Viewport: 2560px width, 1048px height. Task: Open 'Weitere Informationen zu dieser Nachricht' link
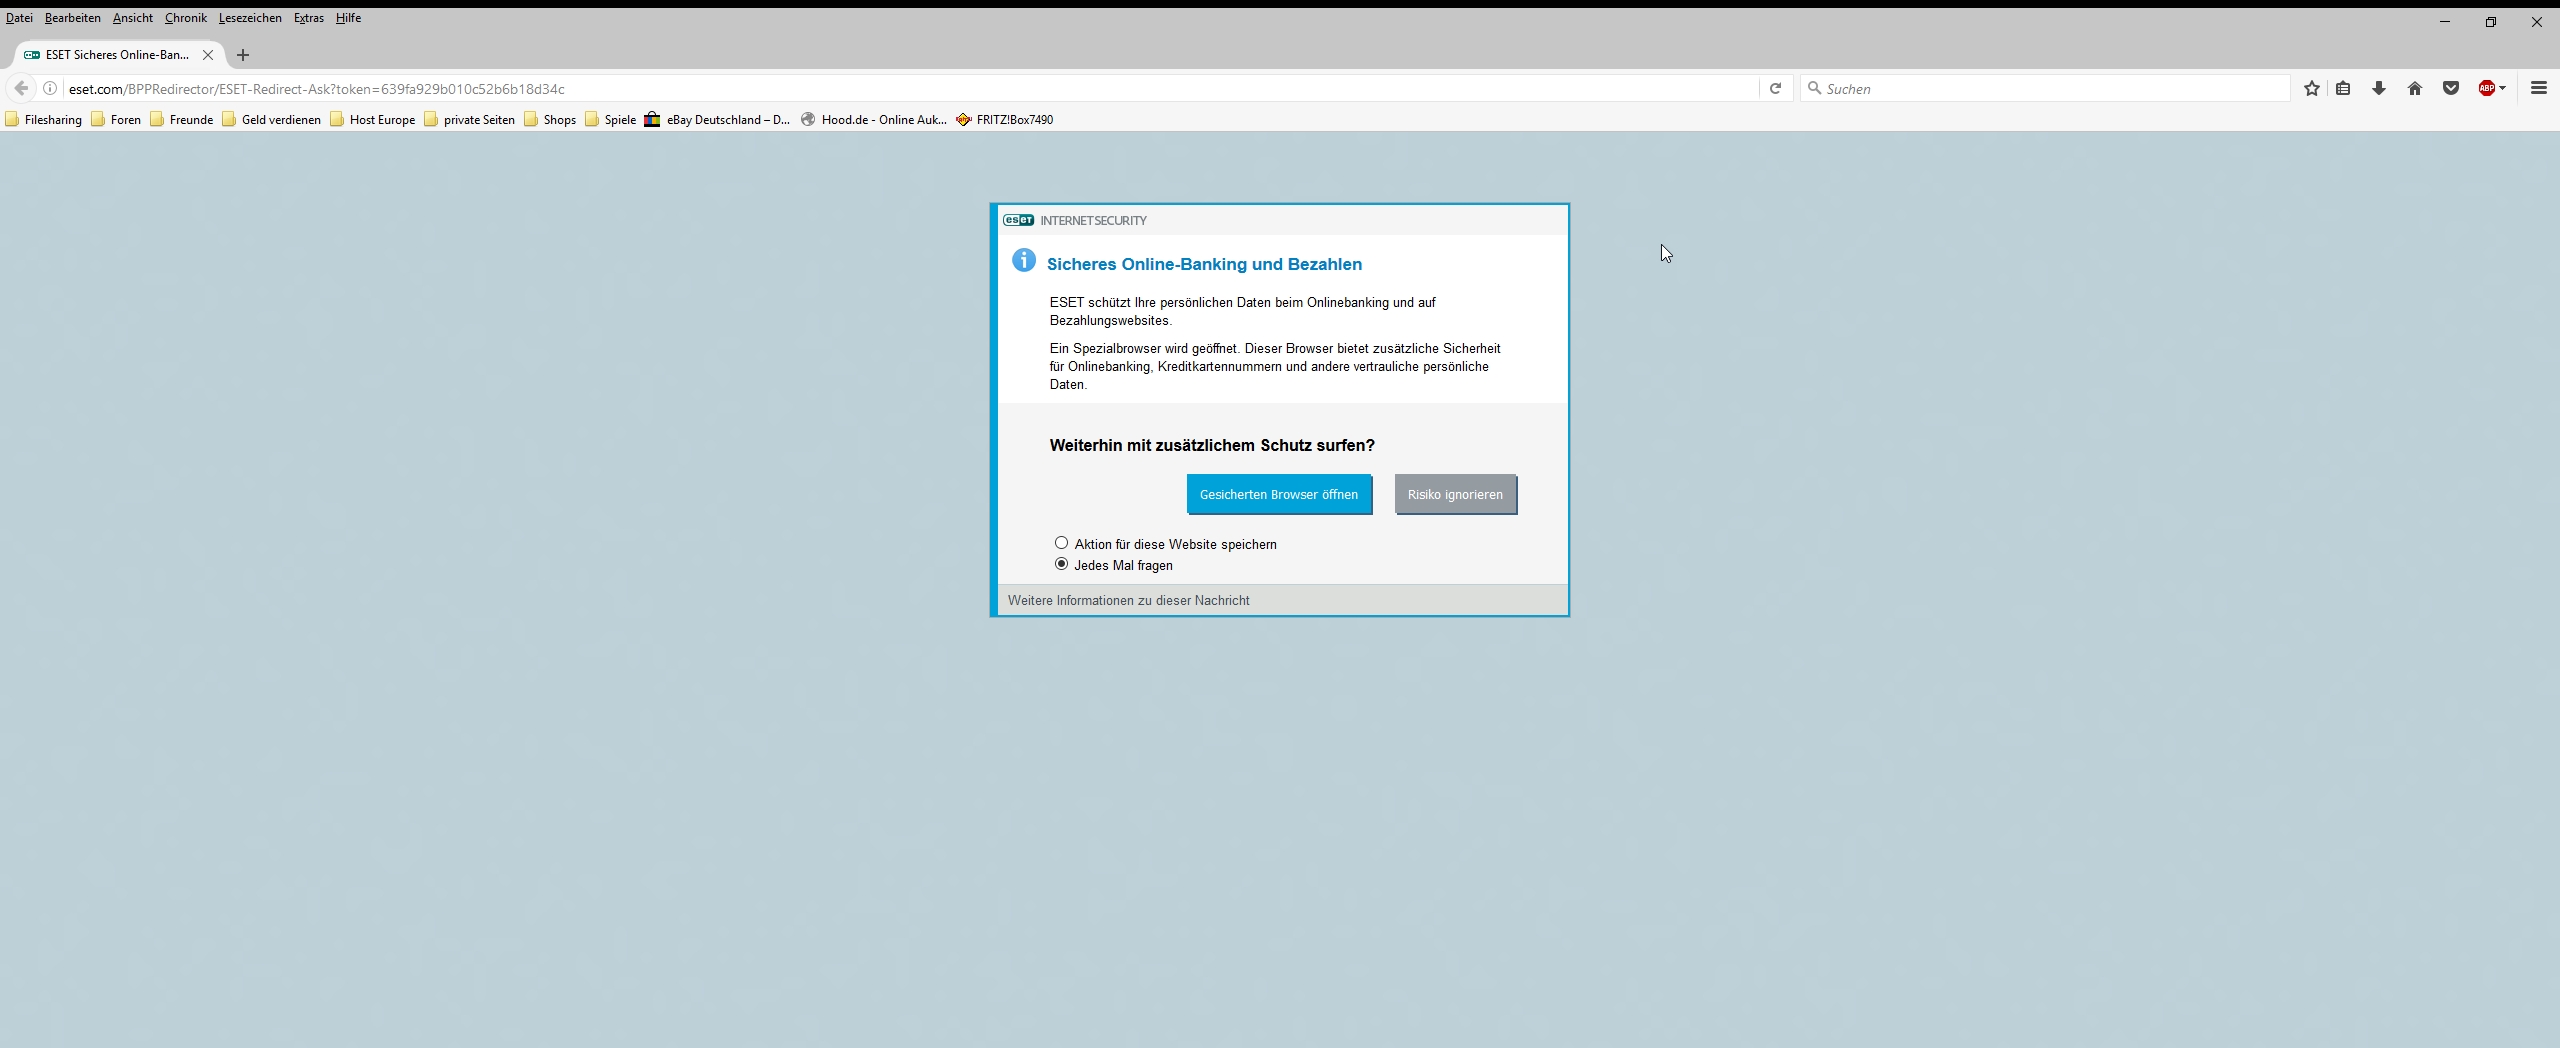[1128, 600]
